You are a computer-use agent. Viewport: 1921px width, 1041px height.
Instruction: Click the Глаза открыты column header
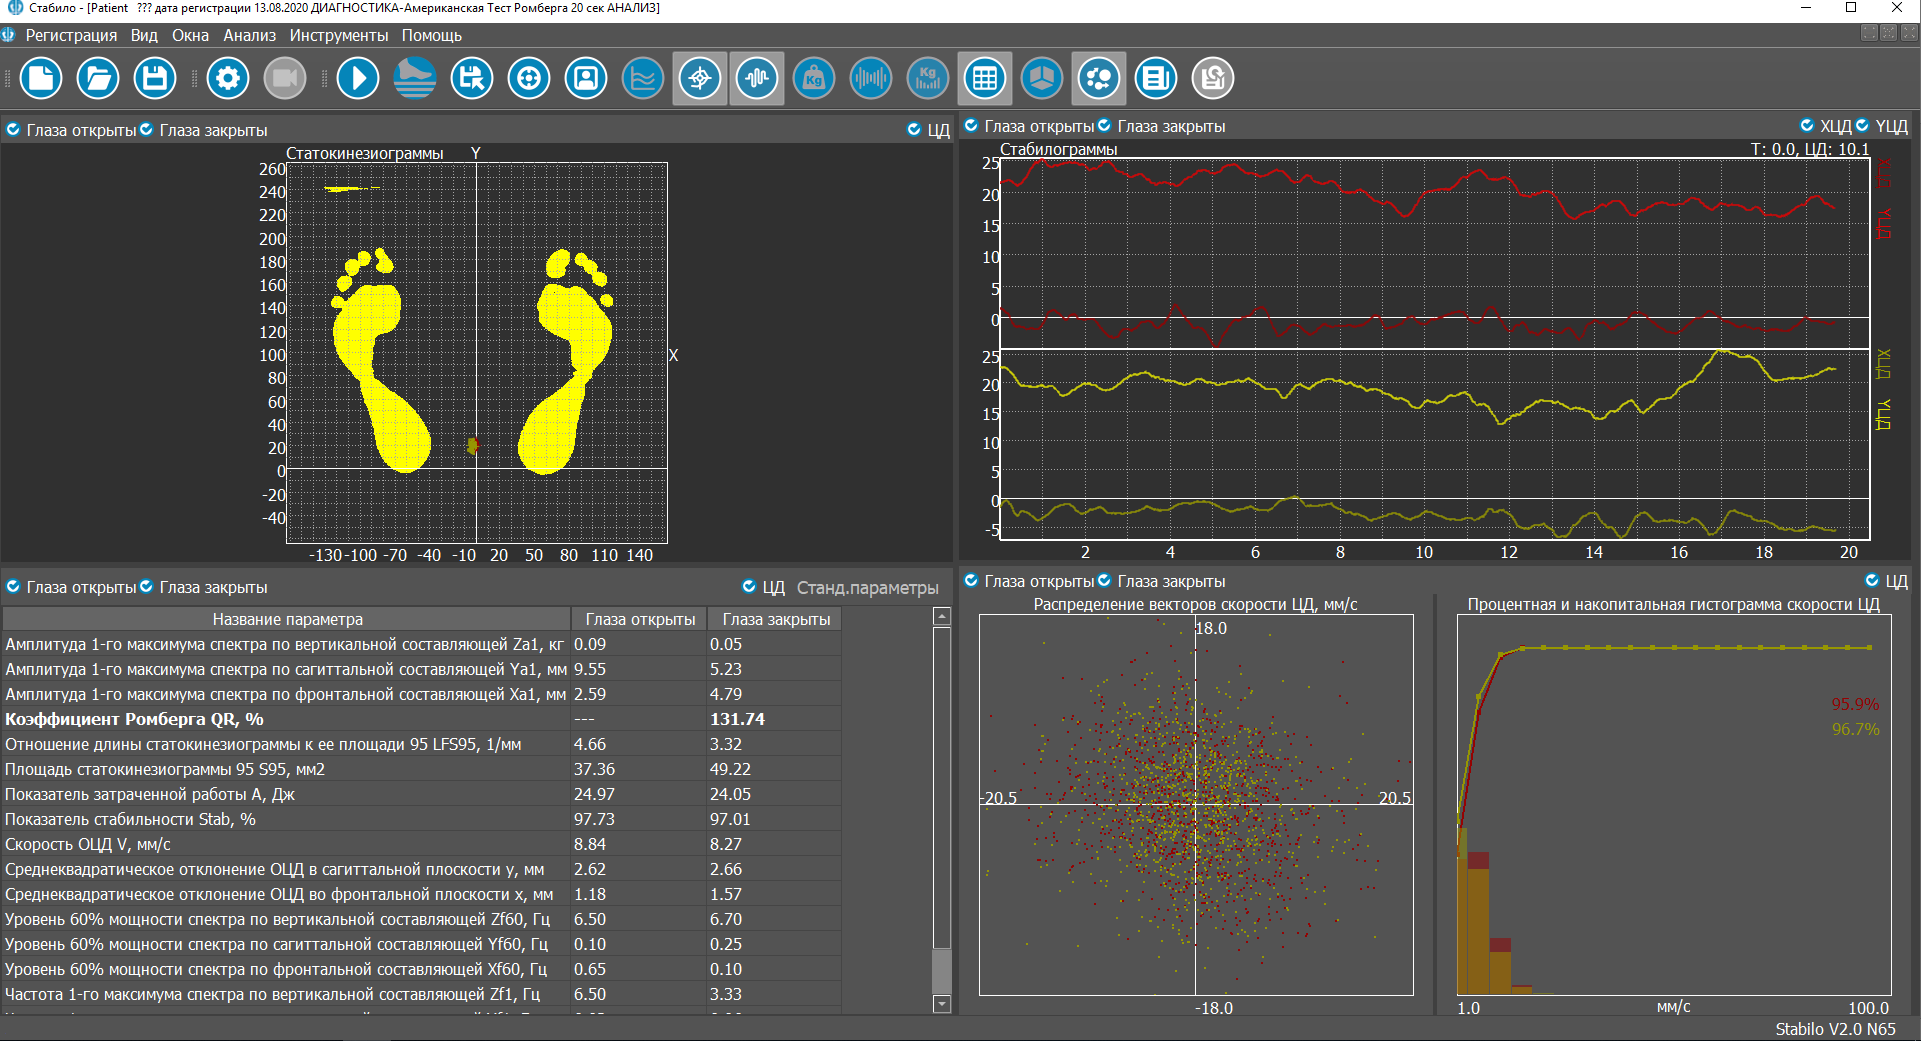click(640, 620)
